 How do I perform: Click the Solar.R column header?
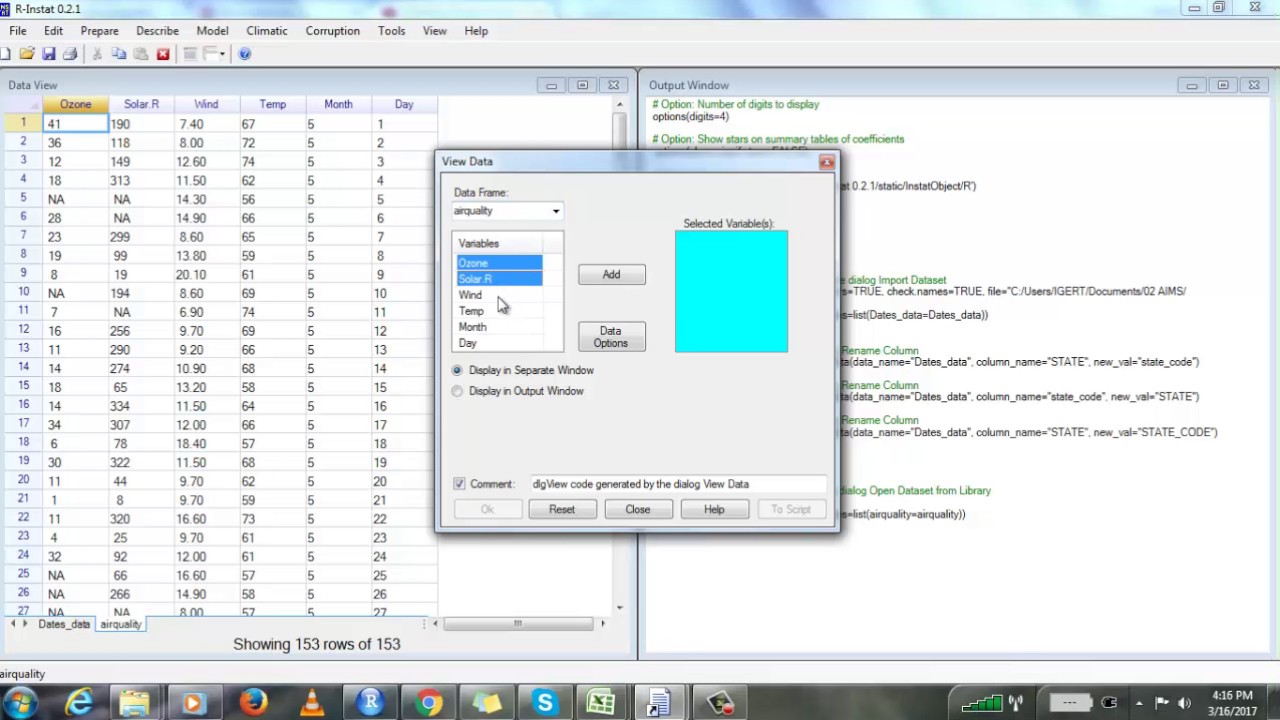141,104
